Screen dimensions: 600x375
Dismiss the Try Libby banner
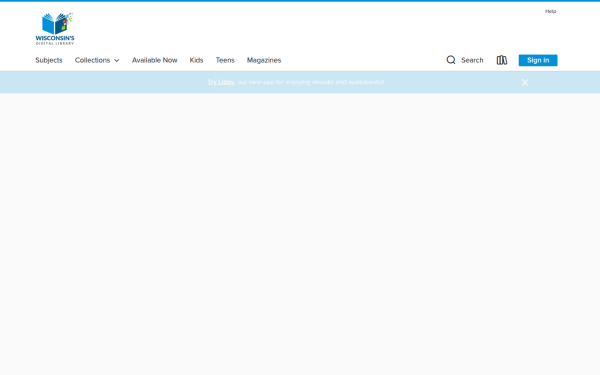(x=525, y=82)
